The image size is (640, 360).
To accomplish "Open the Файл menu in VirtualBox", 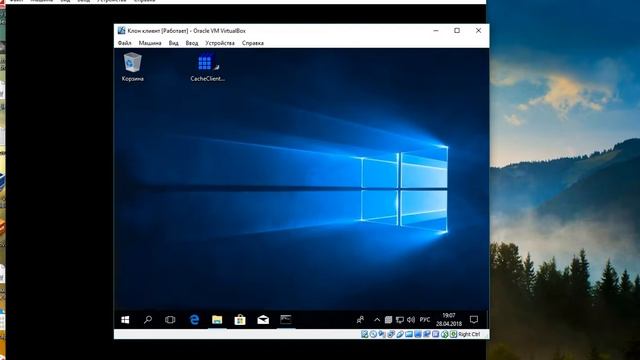I will 124,43.
